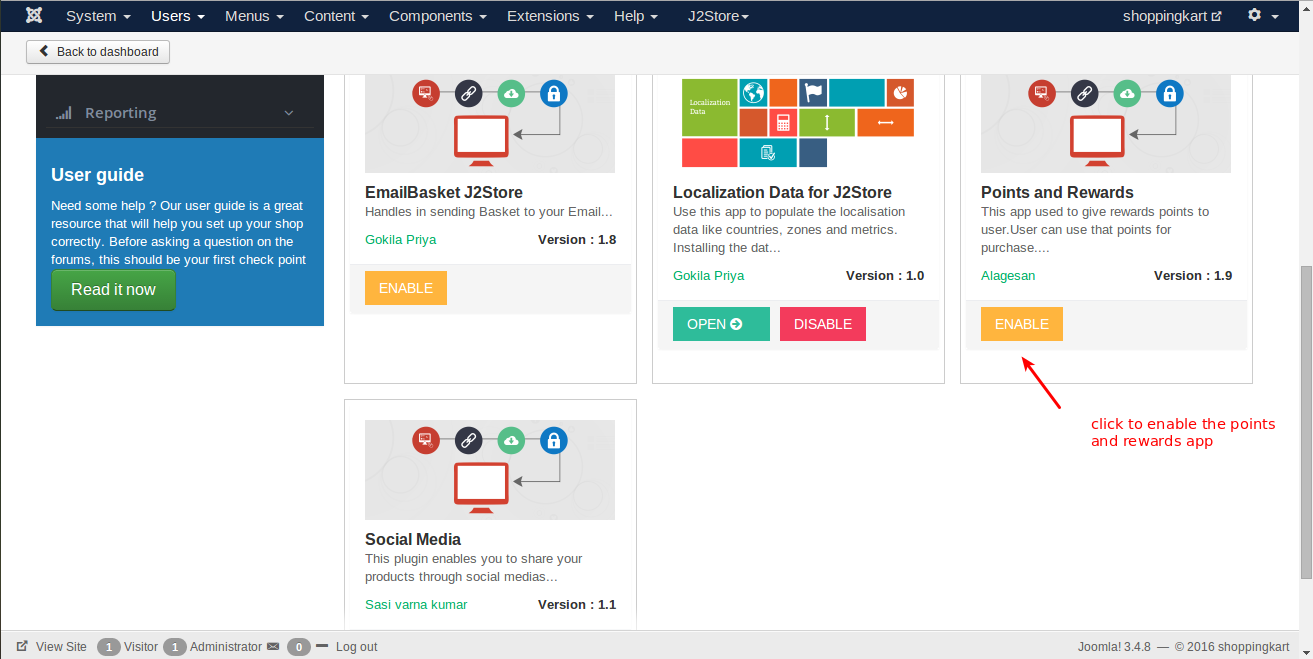Open the Users menu

coord(177,16)
